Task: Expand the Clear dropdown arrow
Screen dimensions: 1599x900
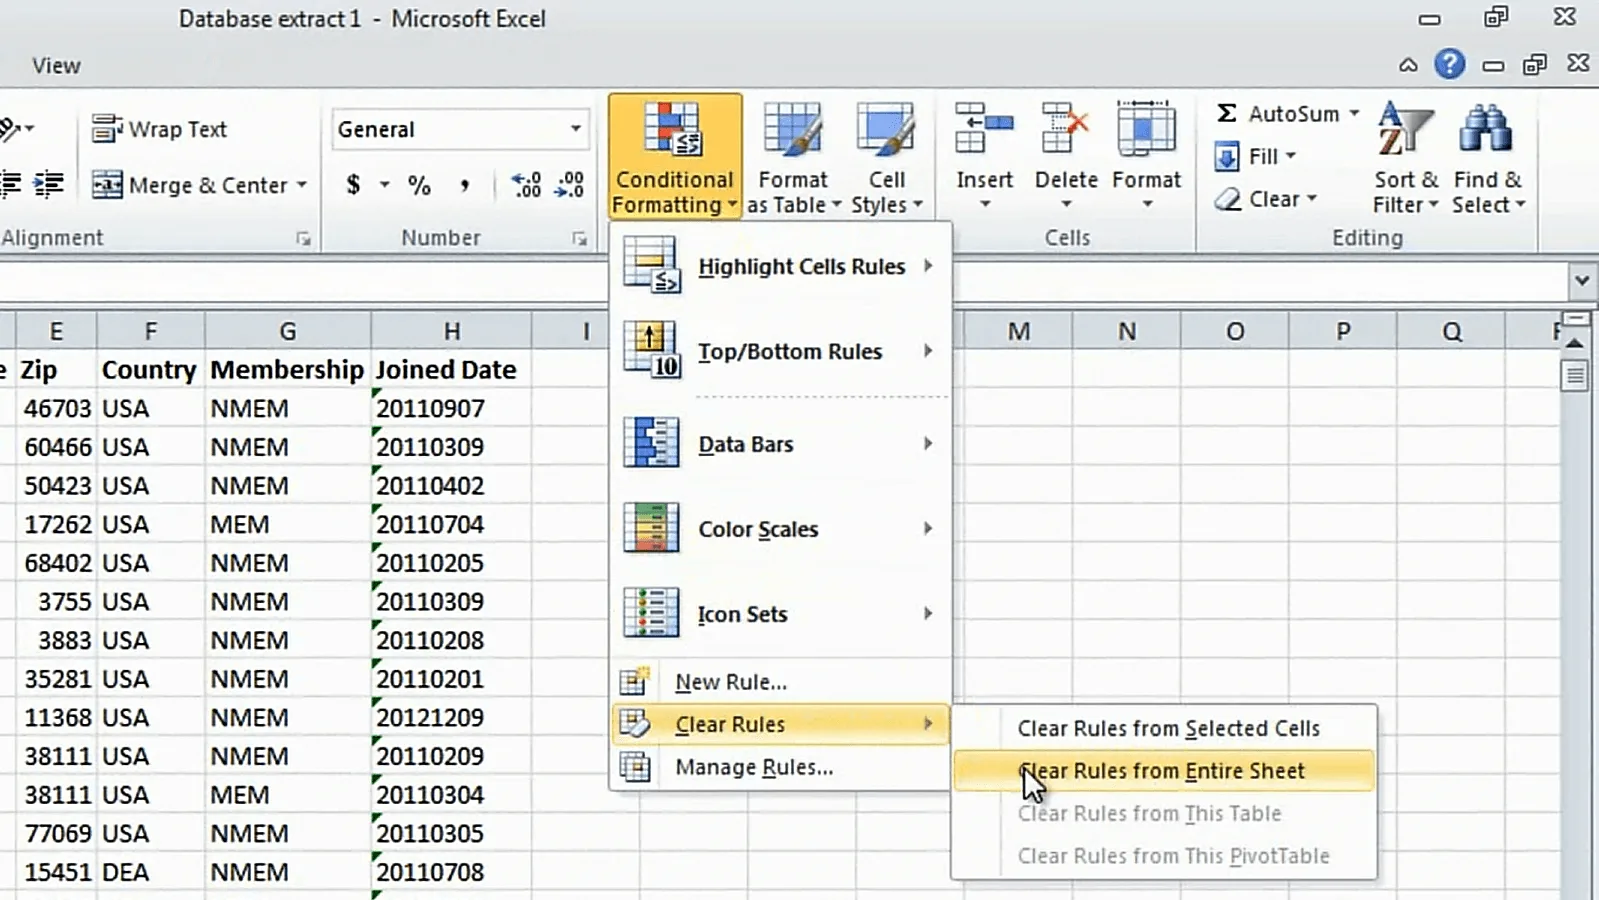Action: pos(1311,198)
